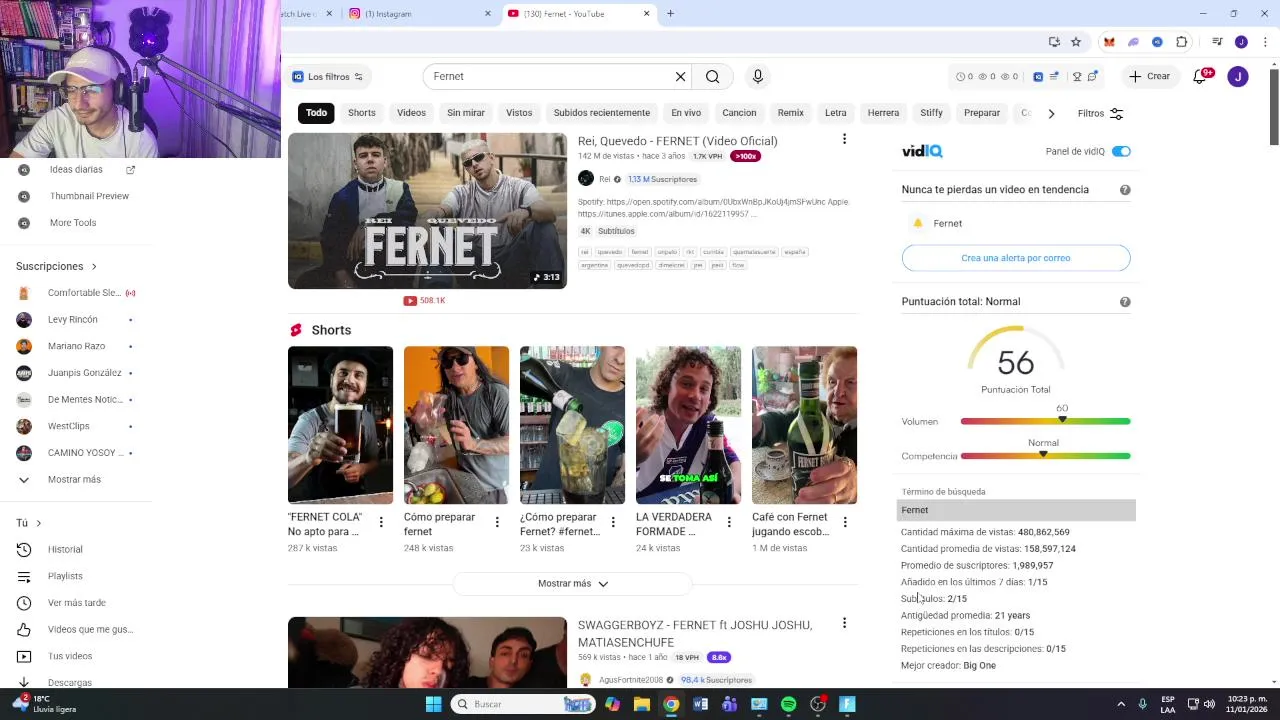This screenshot has width=1280, height=720.
Task: Open a new browser tab
Action: (670, 14)
